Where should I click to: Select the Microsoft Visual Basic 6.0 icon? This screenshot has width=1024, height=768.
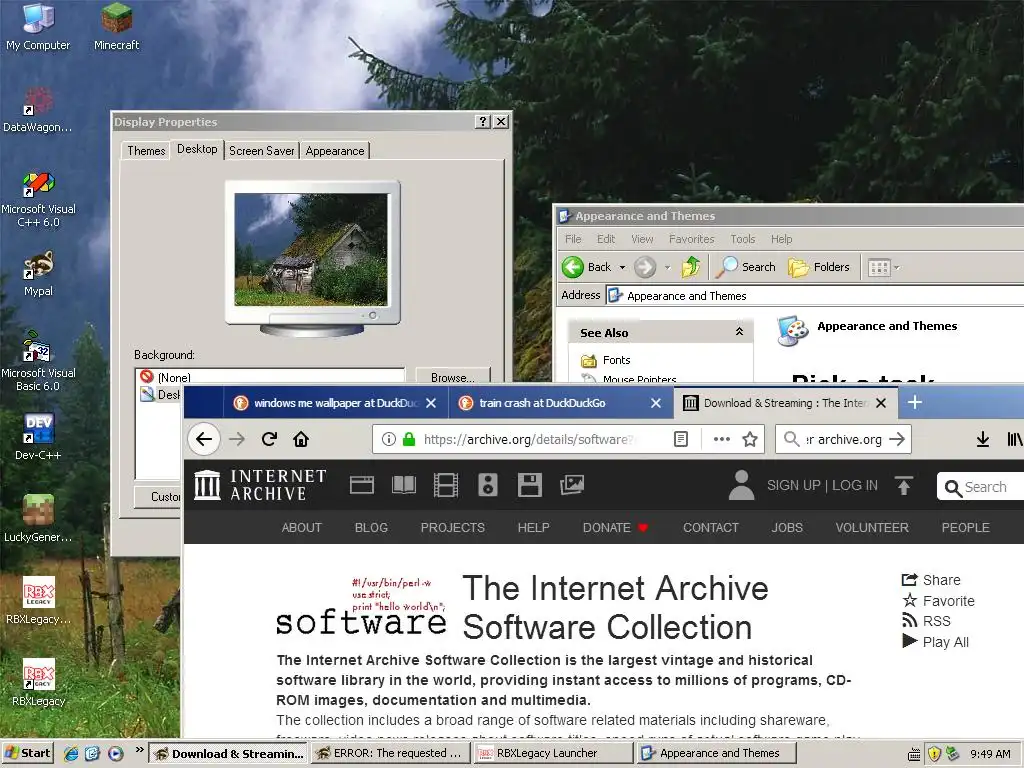[38, 361]
